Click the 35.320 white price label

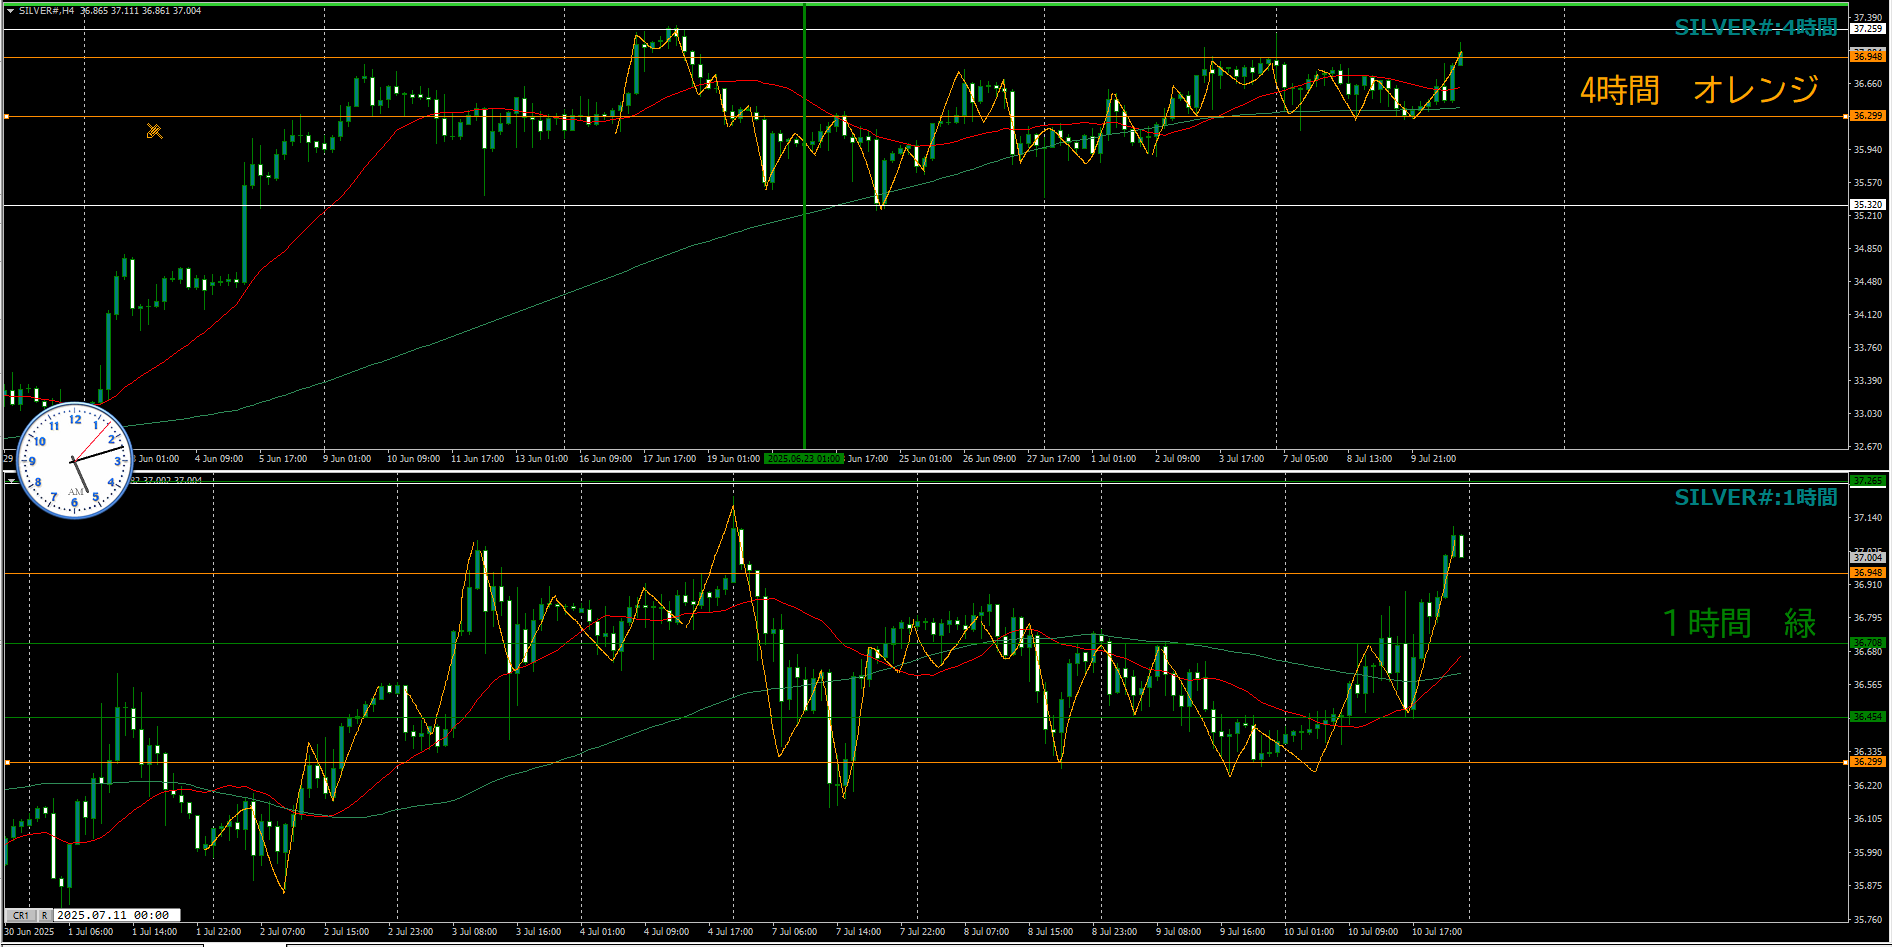[1867, 205]
